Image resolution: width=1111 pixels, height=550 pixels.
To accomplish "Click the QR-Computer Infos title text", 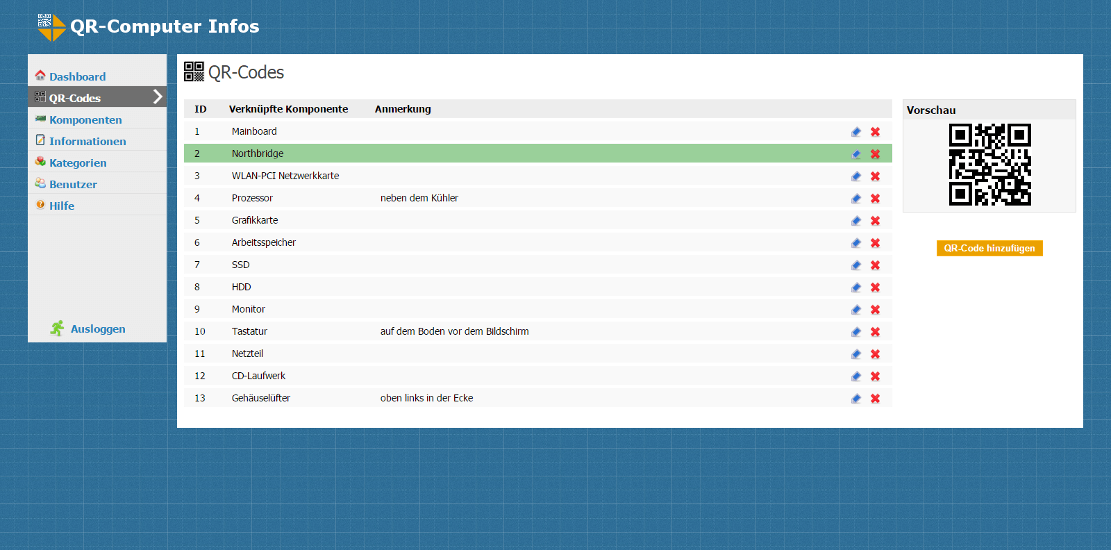I will (164, 27).
